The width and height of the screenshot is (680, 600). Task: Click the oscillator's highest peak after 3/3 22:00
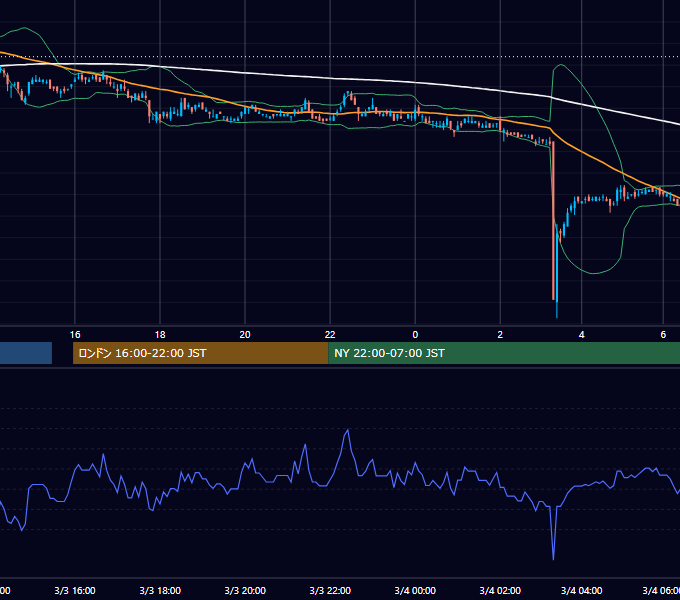pyautogui.click(x=347, y=430)
